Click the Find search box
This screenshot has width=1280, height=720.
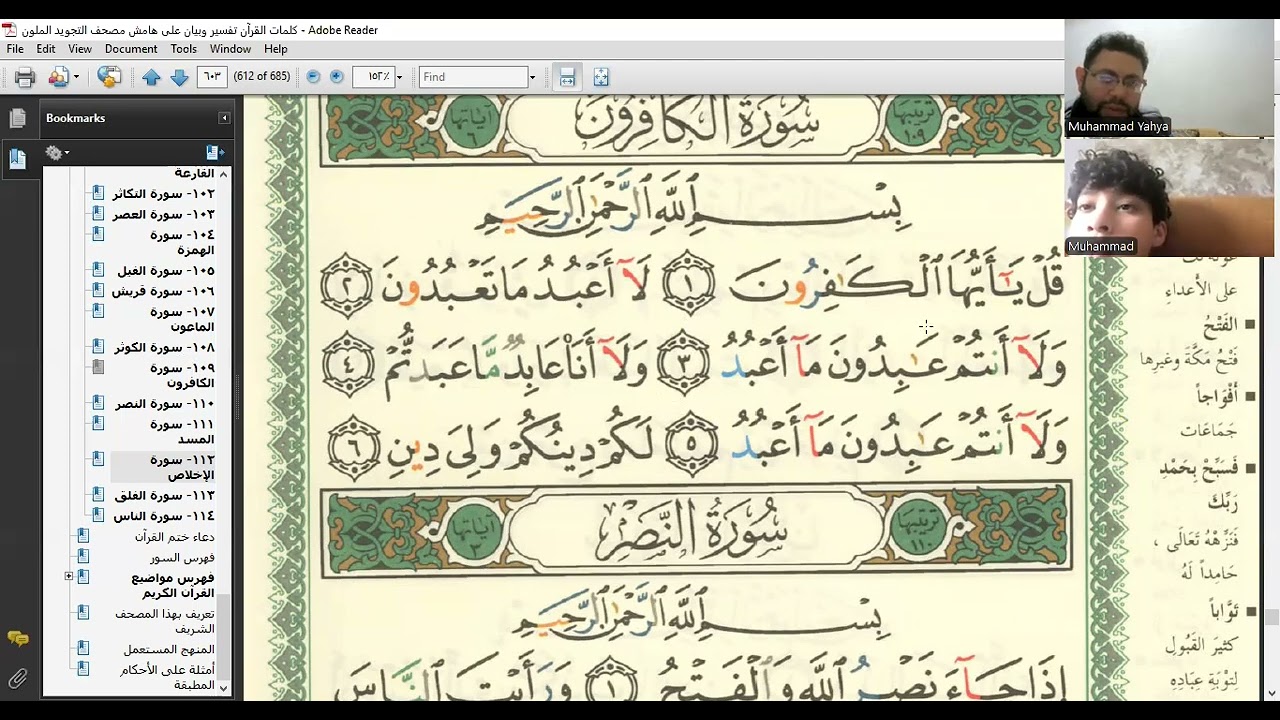click(473, 77)
